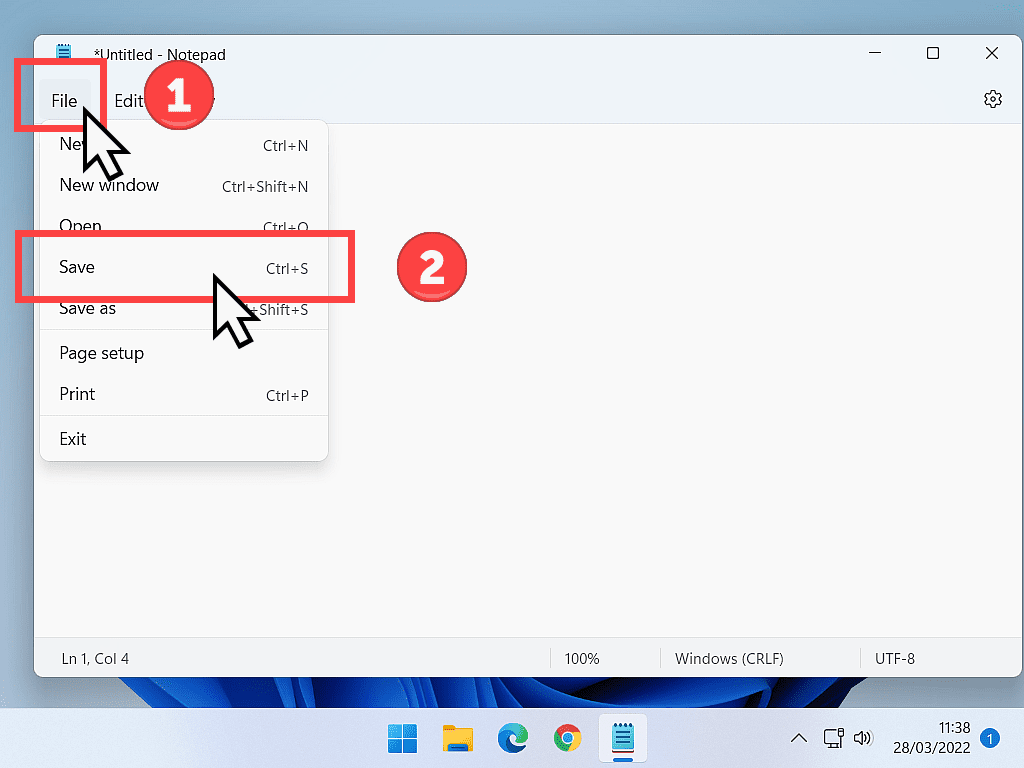Screen dimensions: 1024x768
Task: Open the notification badge in the taskbar
Action: (x=990, y=739)
